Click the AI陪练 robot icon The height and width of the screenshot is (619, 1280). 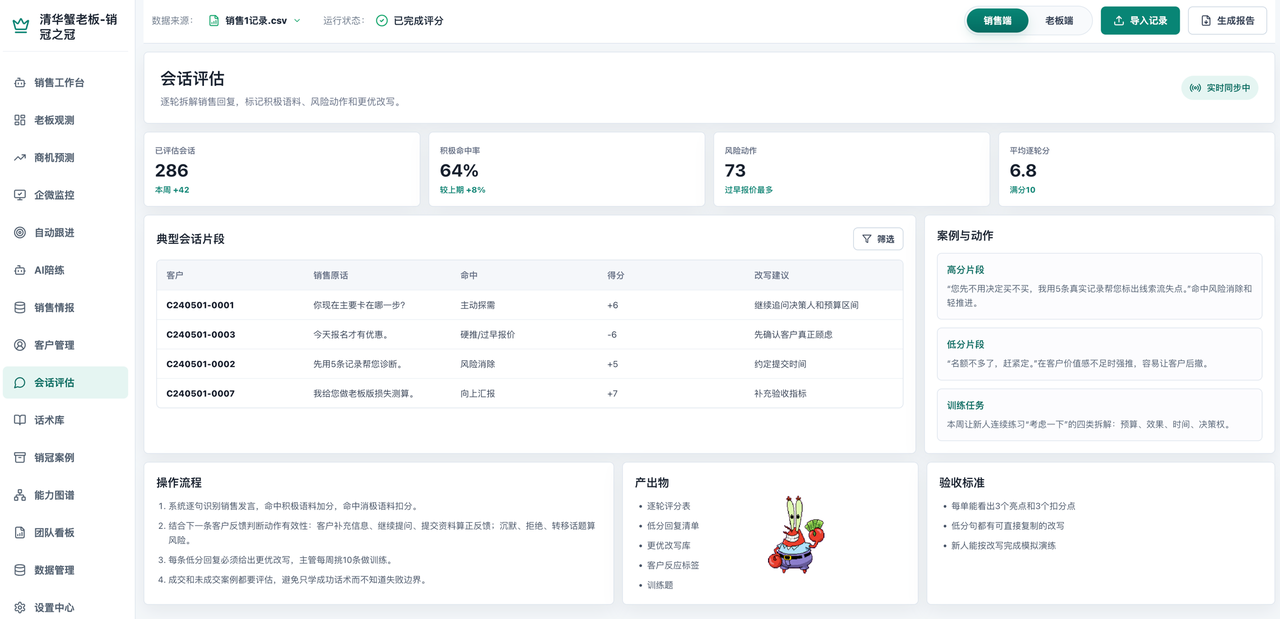[x=20, y=270]
